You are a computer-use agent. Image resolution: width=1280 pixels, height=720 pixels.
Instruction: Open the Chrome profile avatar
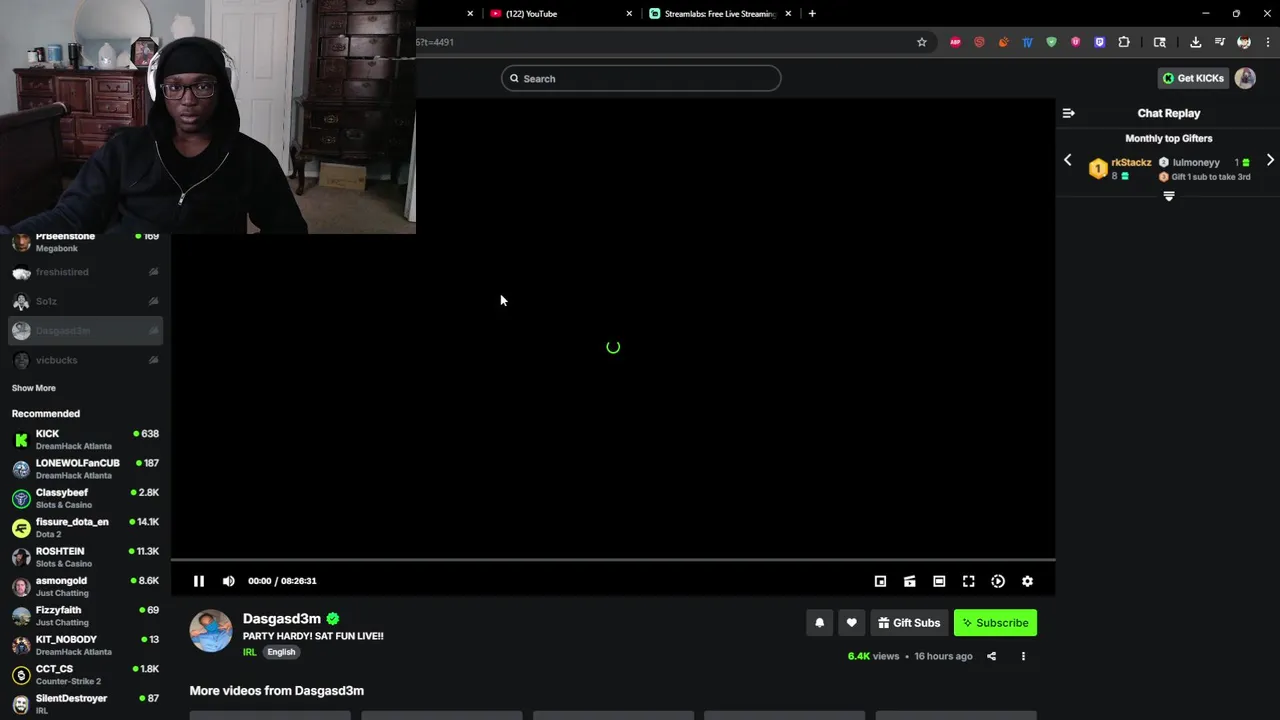(1244, 42)
